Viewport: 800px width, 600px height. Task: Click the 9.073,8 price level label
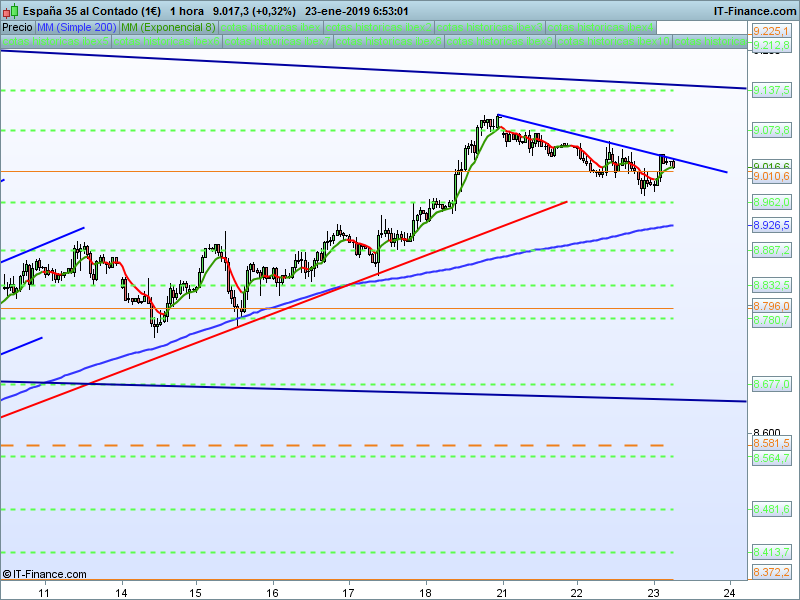point(771,130)
